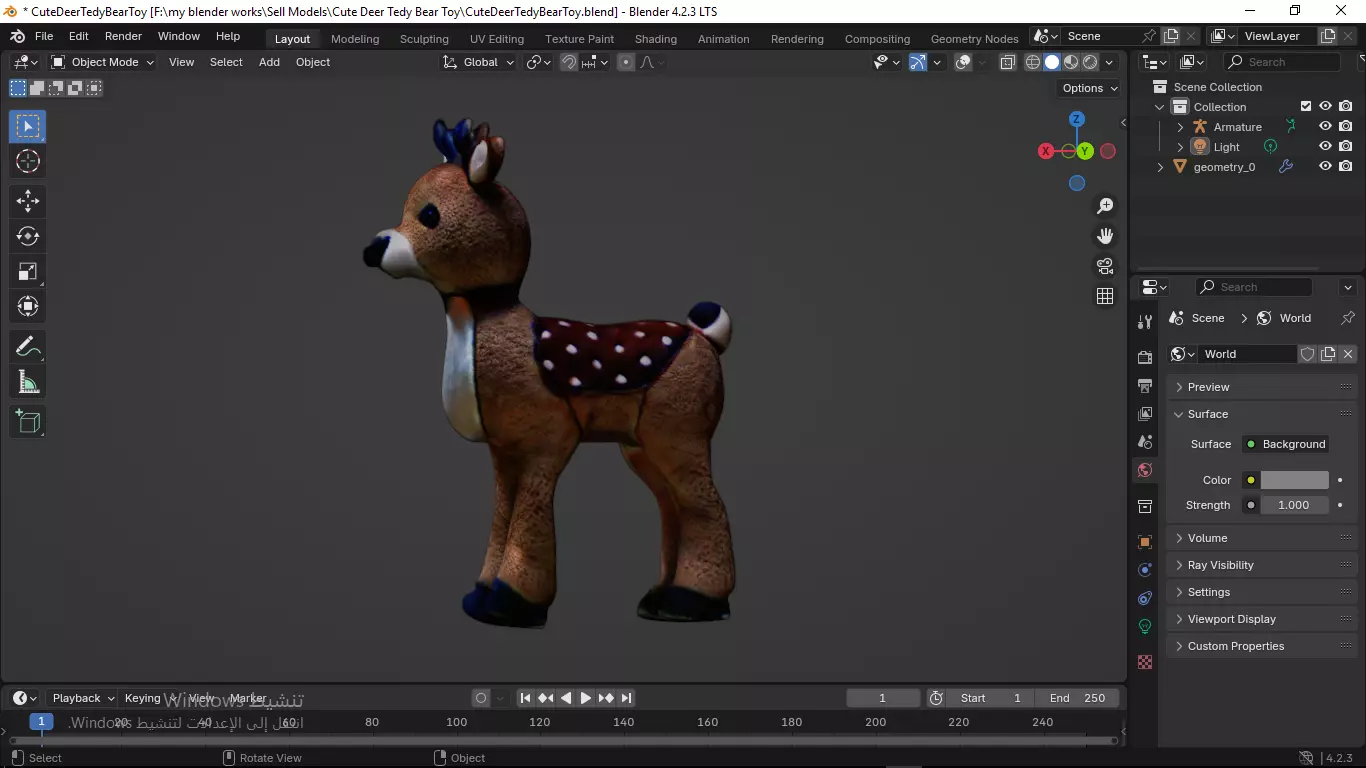The width and height of the screenshot is (1366, 768).
Task: Toggle X-ray display
Action: point(1007,62)
